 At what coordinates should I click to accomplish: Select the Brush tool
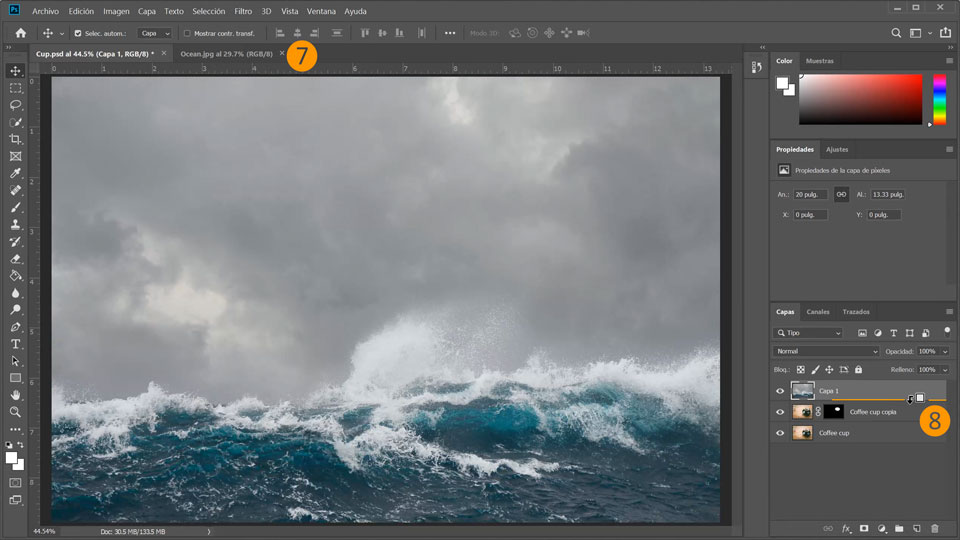pos(15,208)
